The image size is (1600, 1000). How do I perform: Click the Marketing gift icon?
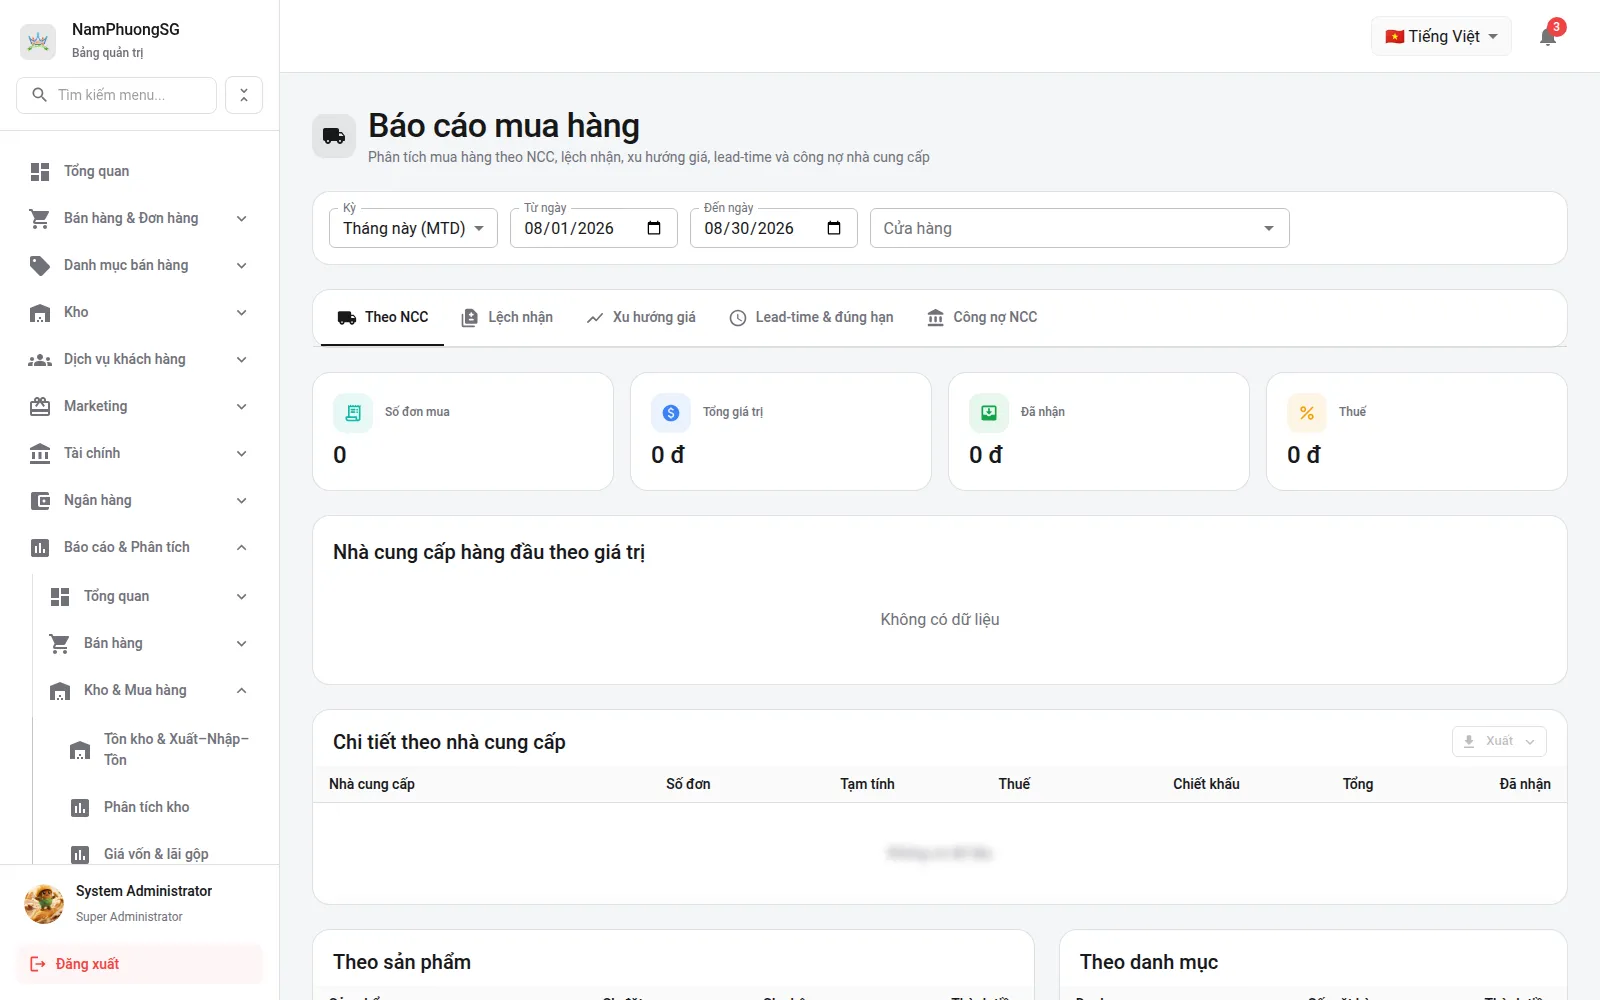coord(40,407)
